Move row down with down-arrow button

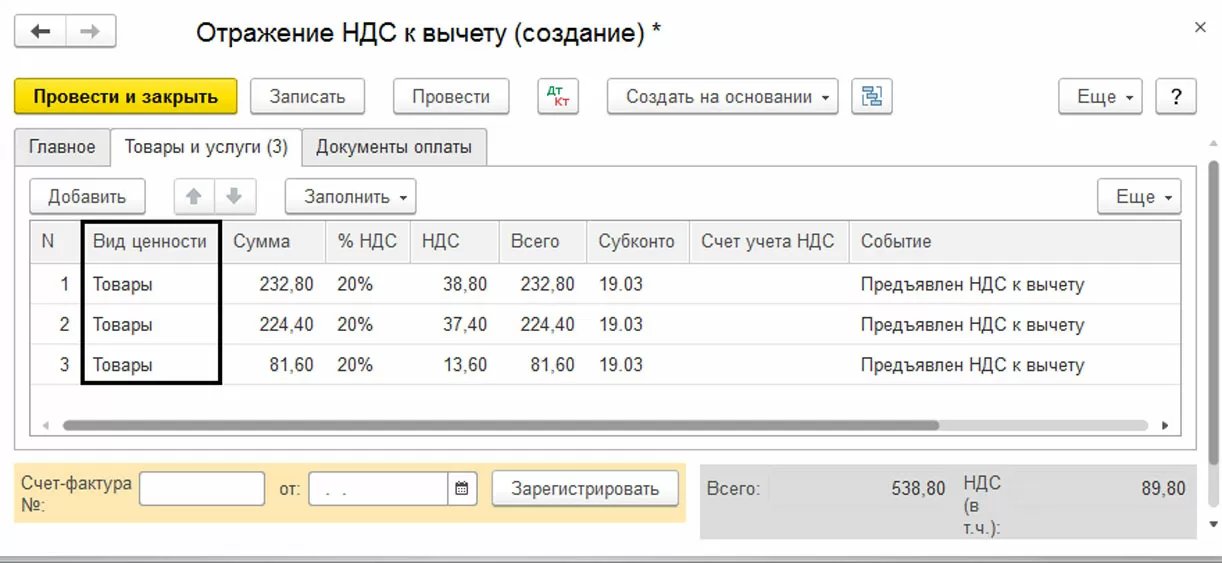pyautogui.click(x=235, y=196)
